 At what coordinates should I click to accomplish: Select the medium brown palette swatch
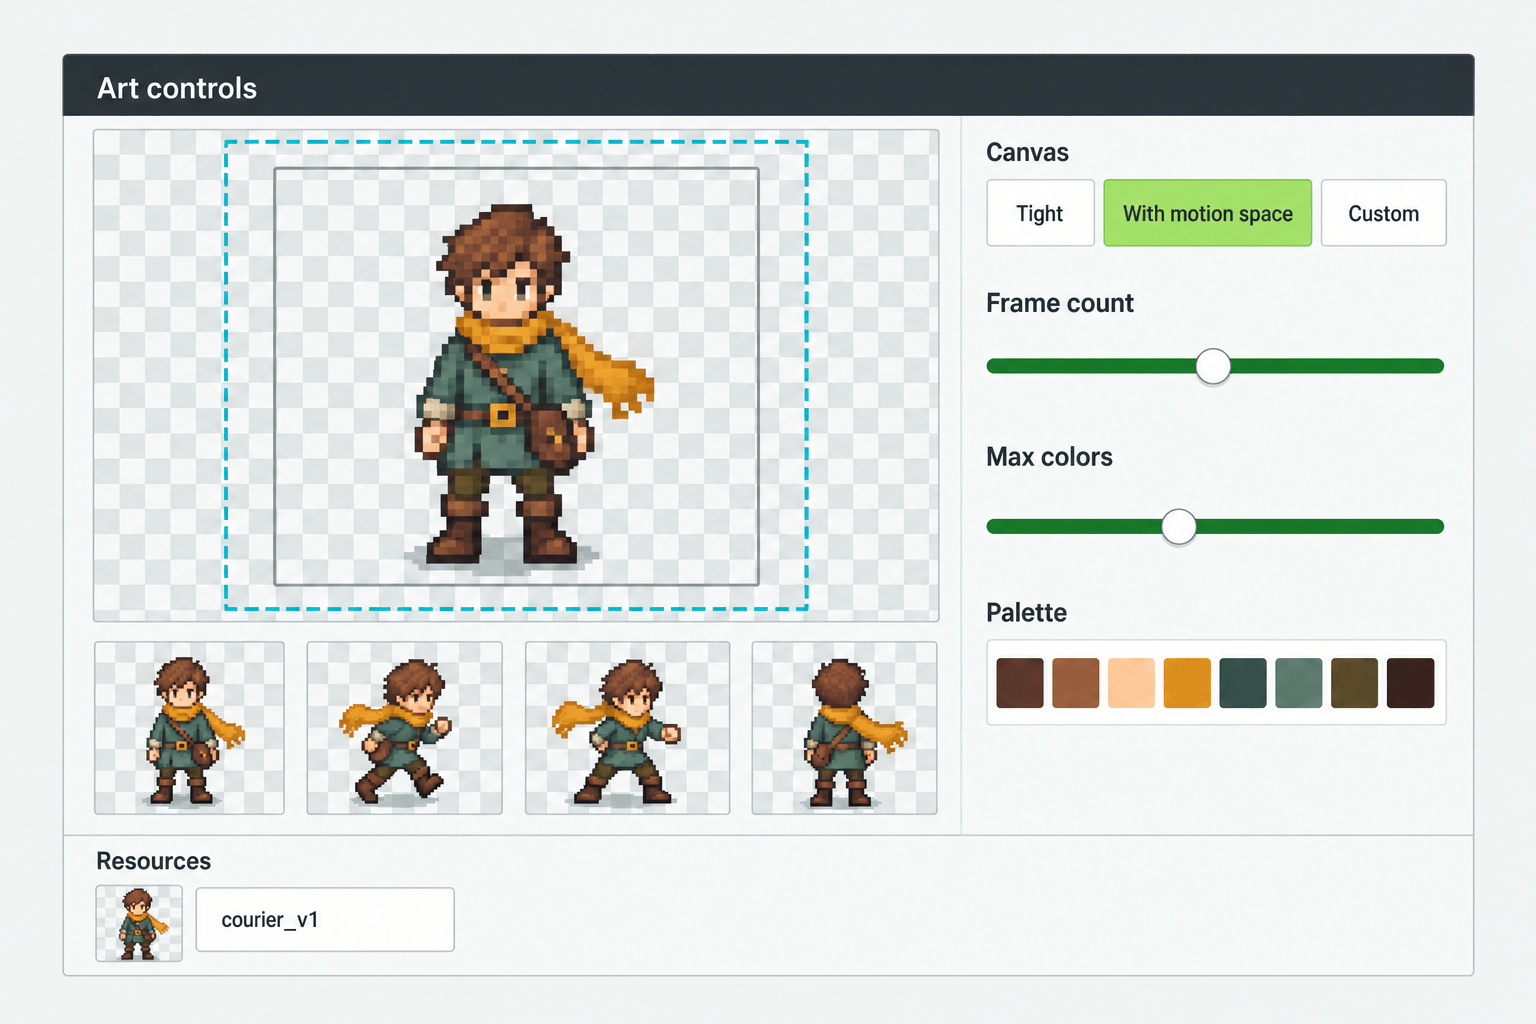(x=1076, y=683)
